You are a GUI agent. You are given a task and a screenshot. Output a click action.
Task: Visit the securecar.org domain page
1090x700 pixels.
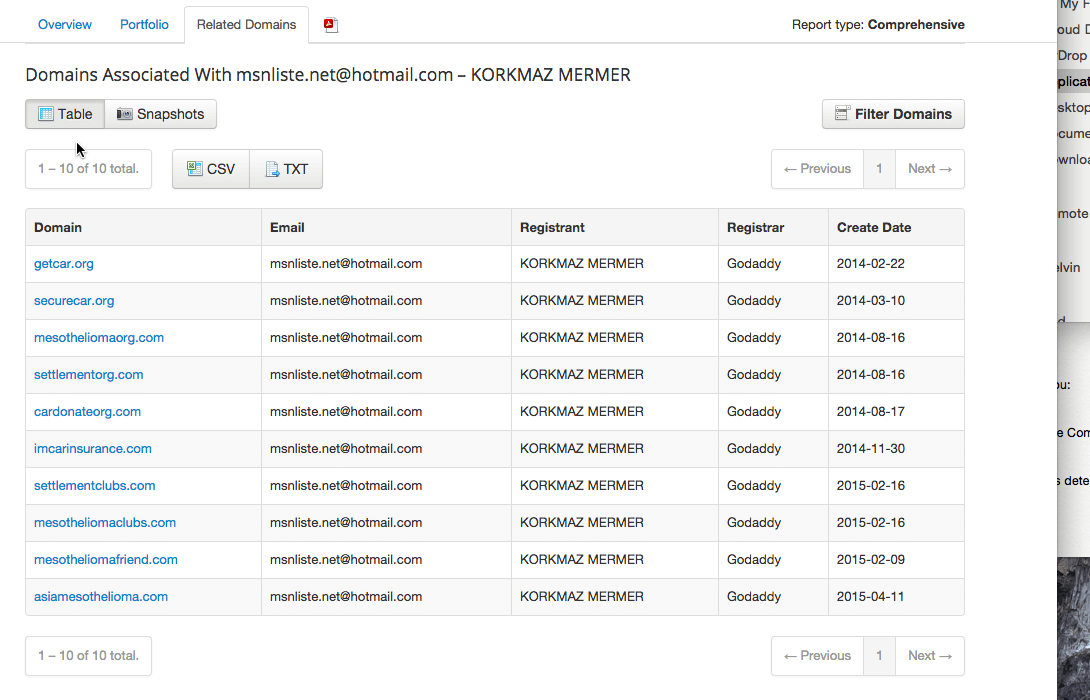click(73, 300)
